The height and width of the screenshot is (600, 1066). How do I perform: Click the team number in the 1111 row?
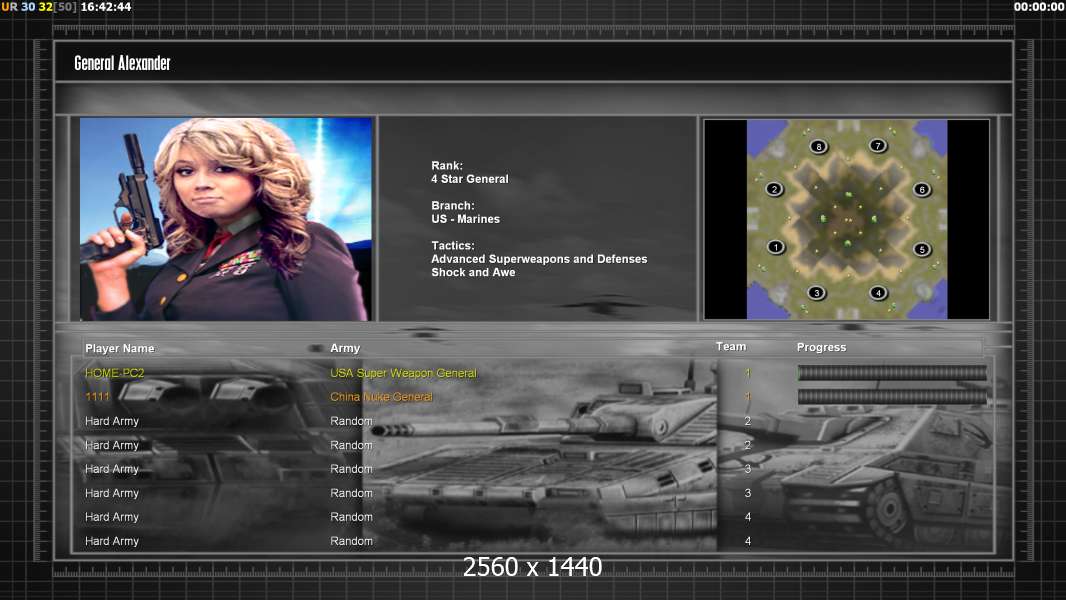pyautogui.click(x=747, y=397)
